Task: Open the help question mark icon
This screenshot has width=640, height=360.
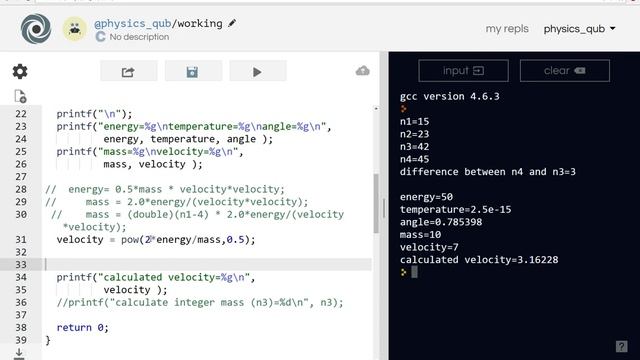Action: click(621, 347)
